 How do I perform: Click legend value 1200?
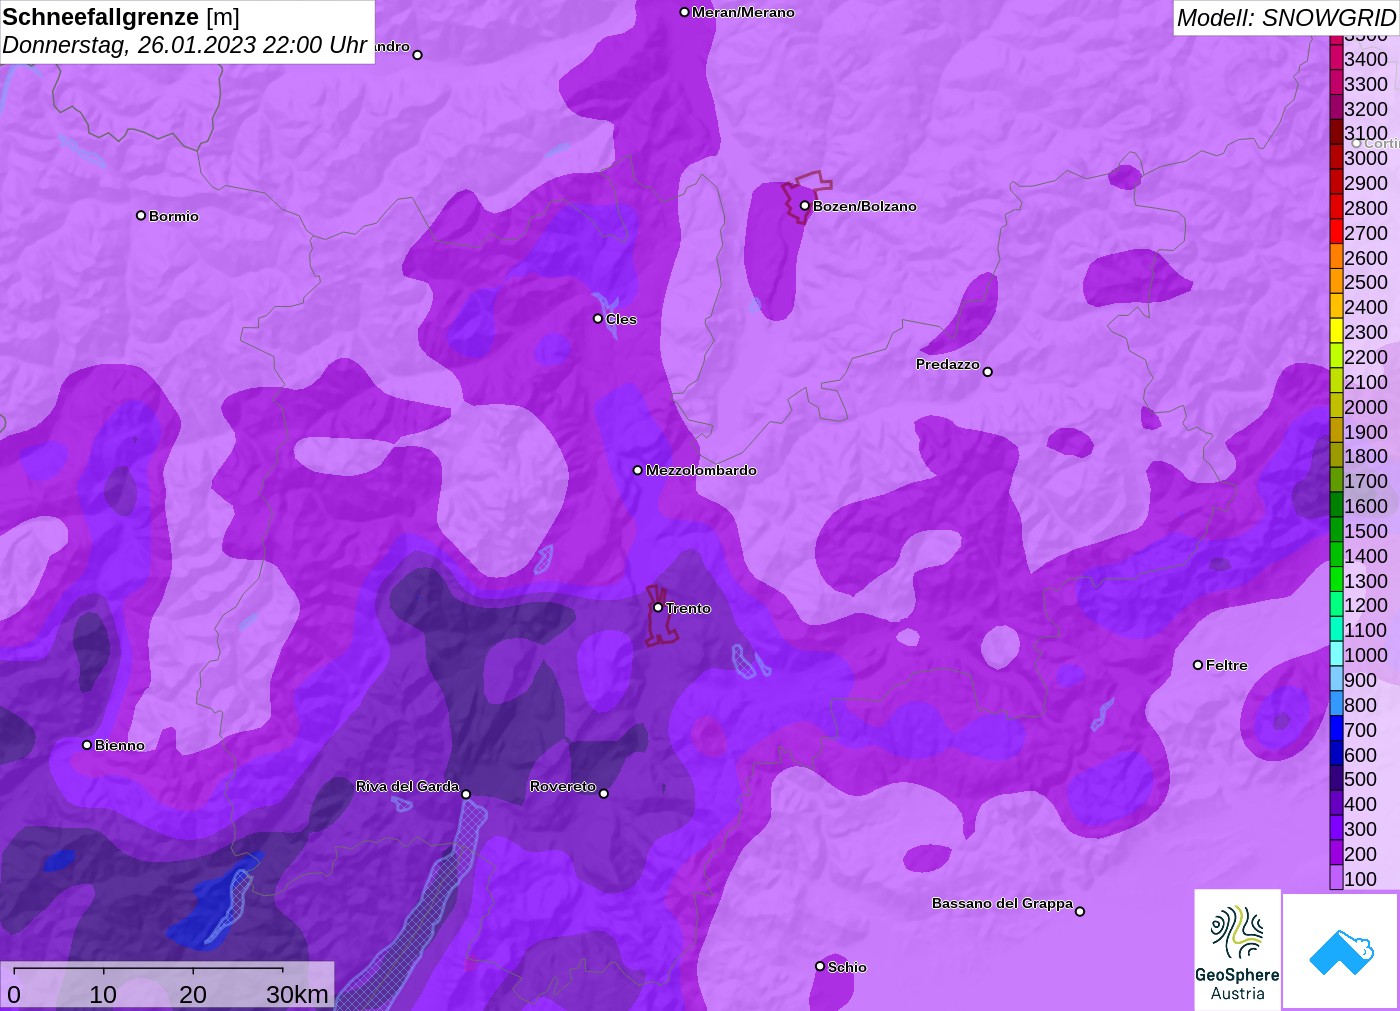click(x=1366, y=605)
